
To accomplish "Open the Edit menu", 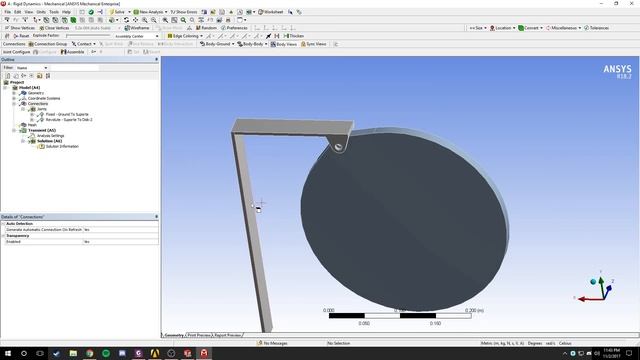I will tap(18, 12).
